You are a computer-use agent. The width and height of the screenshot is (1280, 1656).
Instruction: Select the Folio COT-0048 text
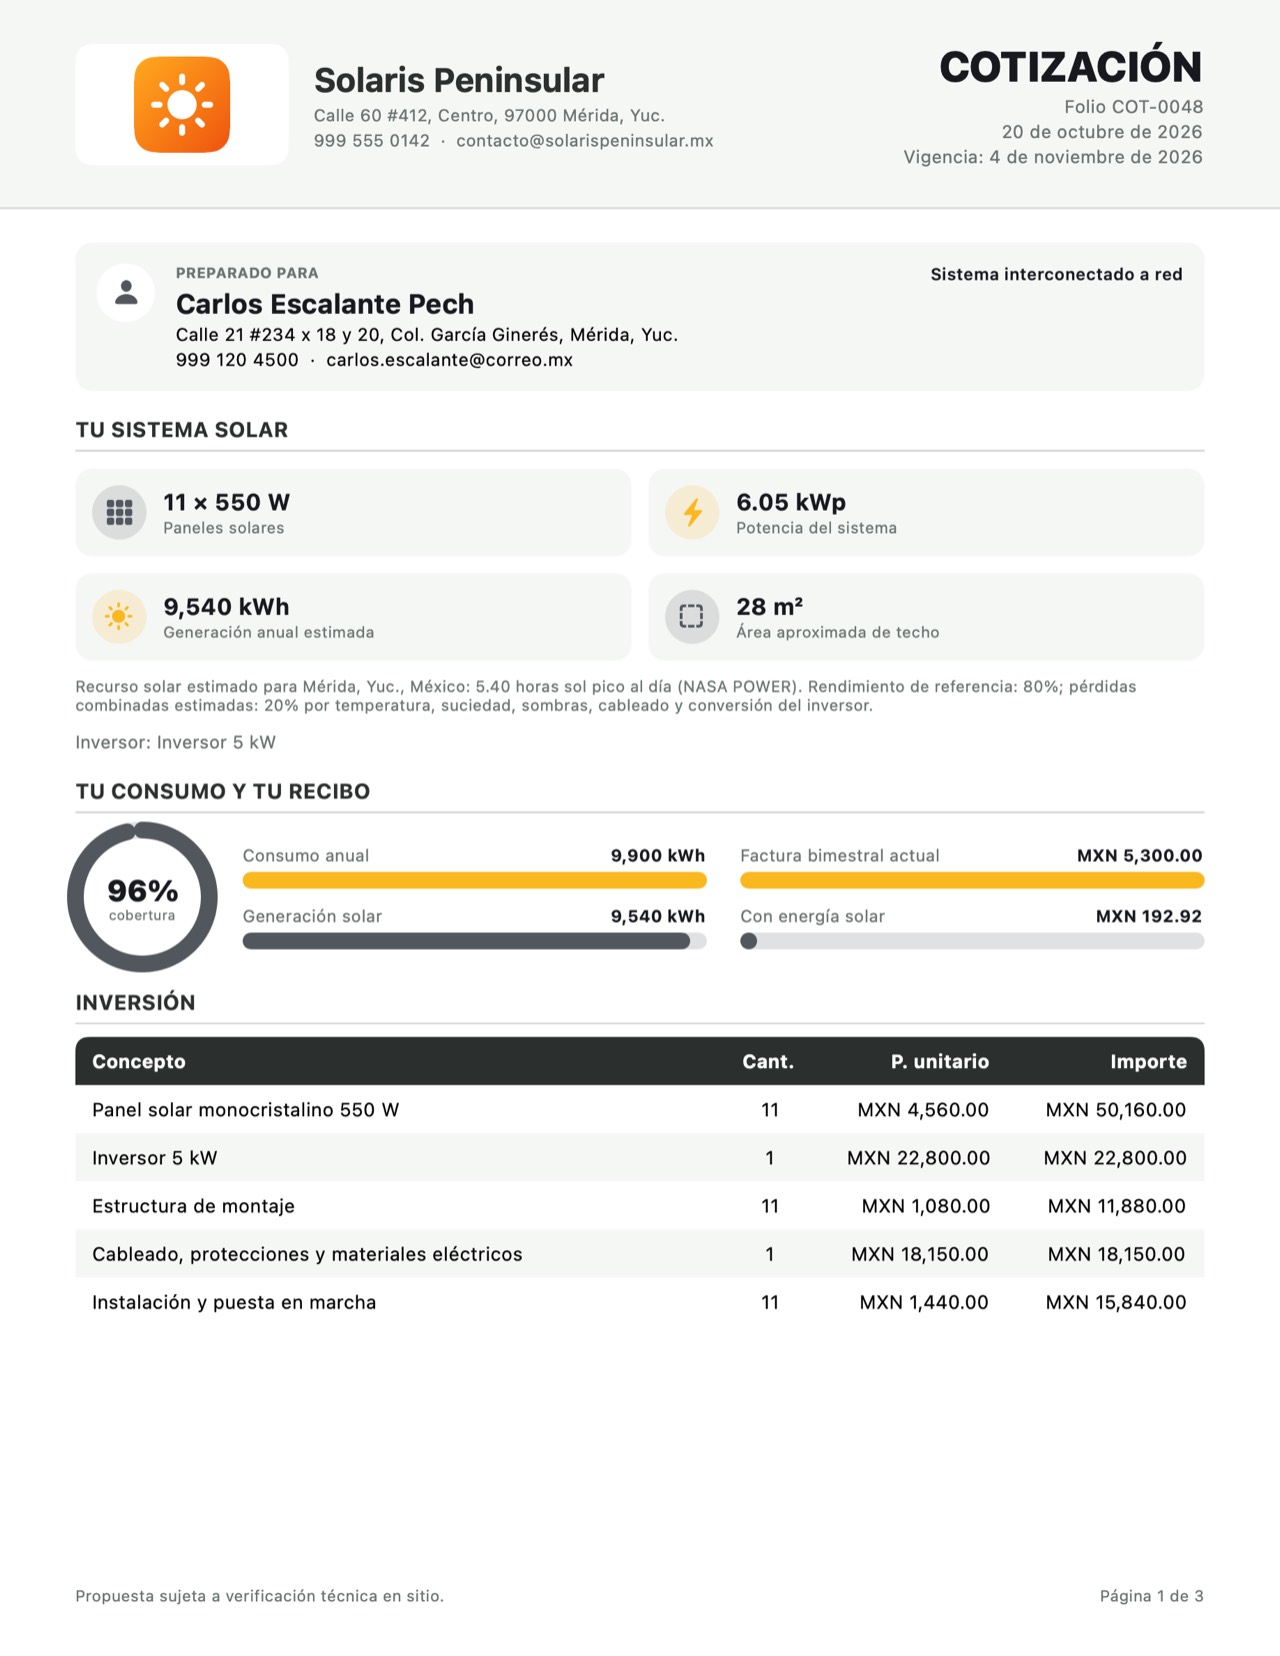[1133, 107]
